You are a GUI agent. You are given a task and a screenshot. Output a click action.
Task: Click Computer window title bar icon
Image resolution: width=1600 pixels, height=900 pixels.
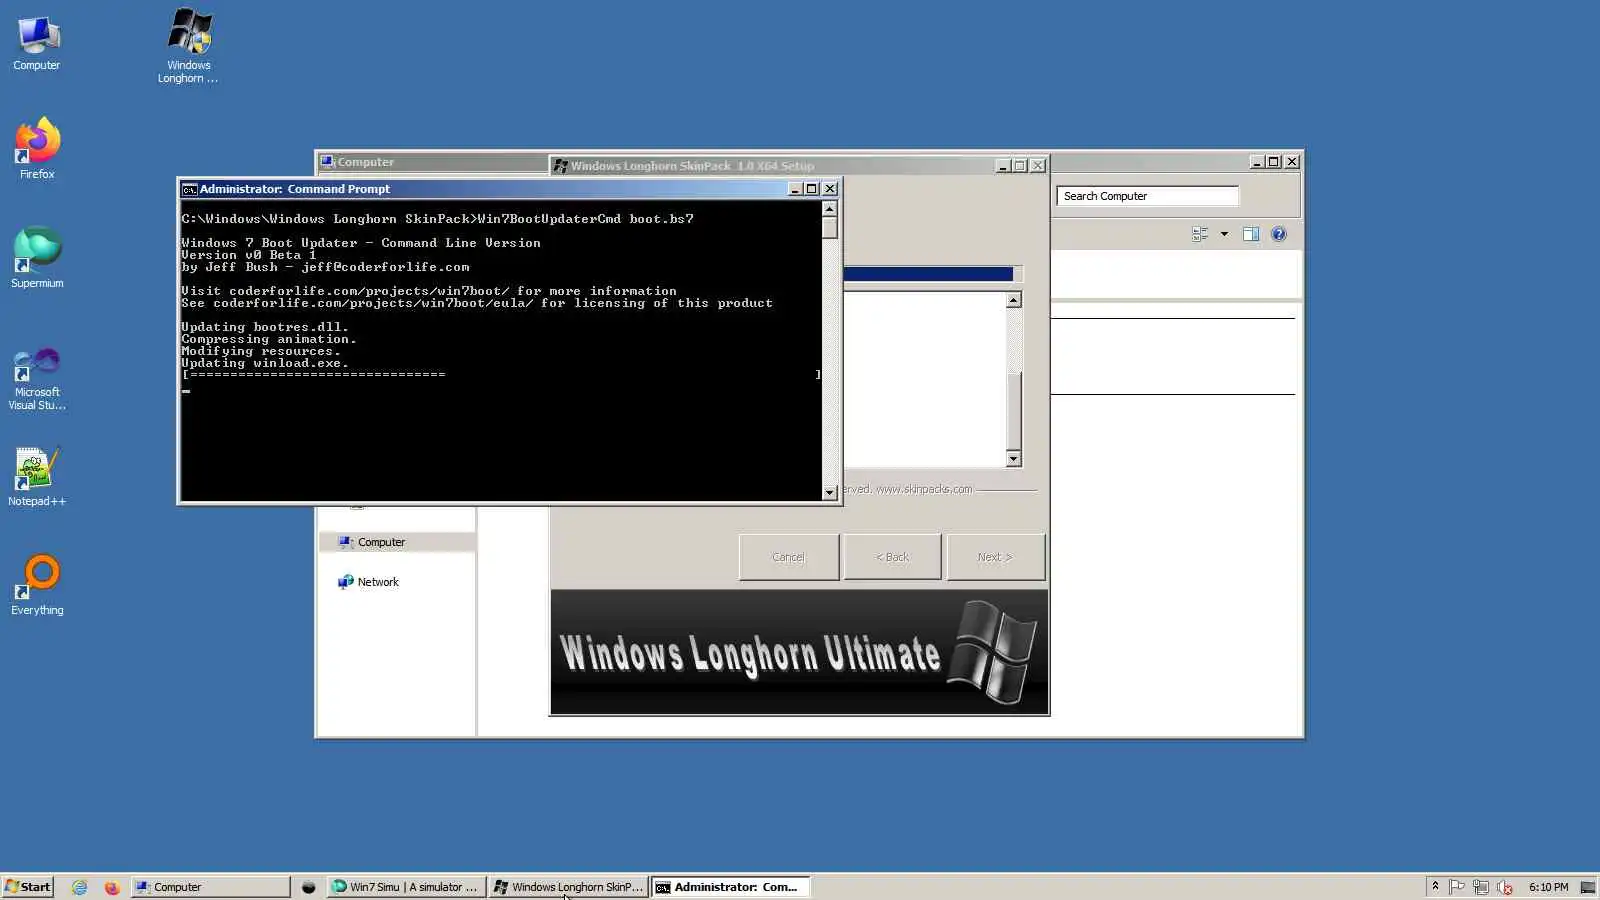[327, 162]
